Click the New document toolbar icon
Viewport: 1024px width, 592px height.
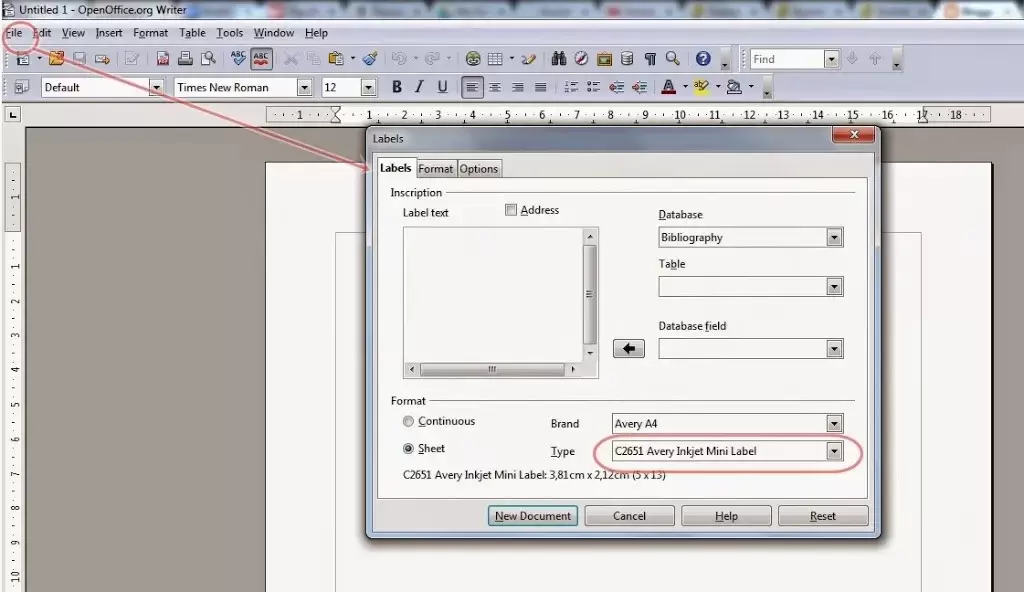click(22, 59)
